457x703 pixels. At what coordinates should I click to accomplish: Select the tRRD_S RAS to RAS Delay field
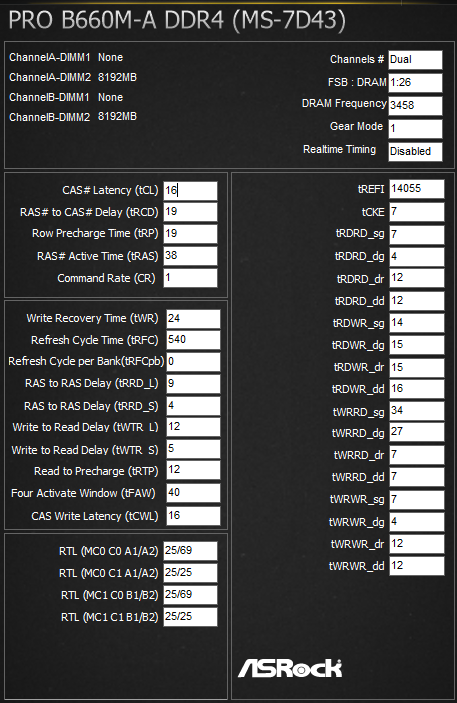coord(193,406)
